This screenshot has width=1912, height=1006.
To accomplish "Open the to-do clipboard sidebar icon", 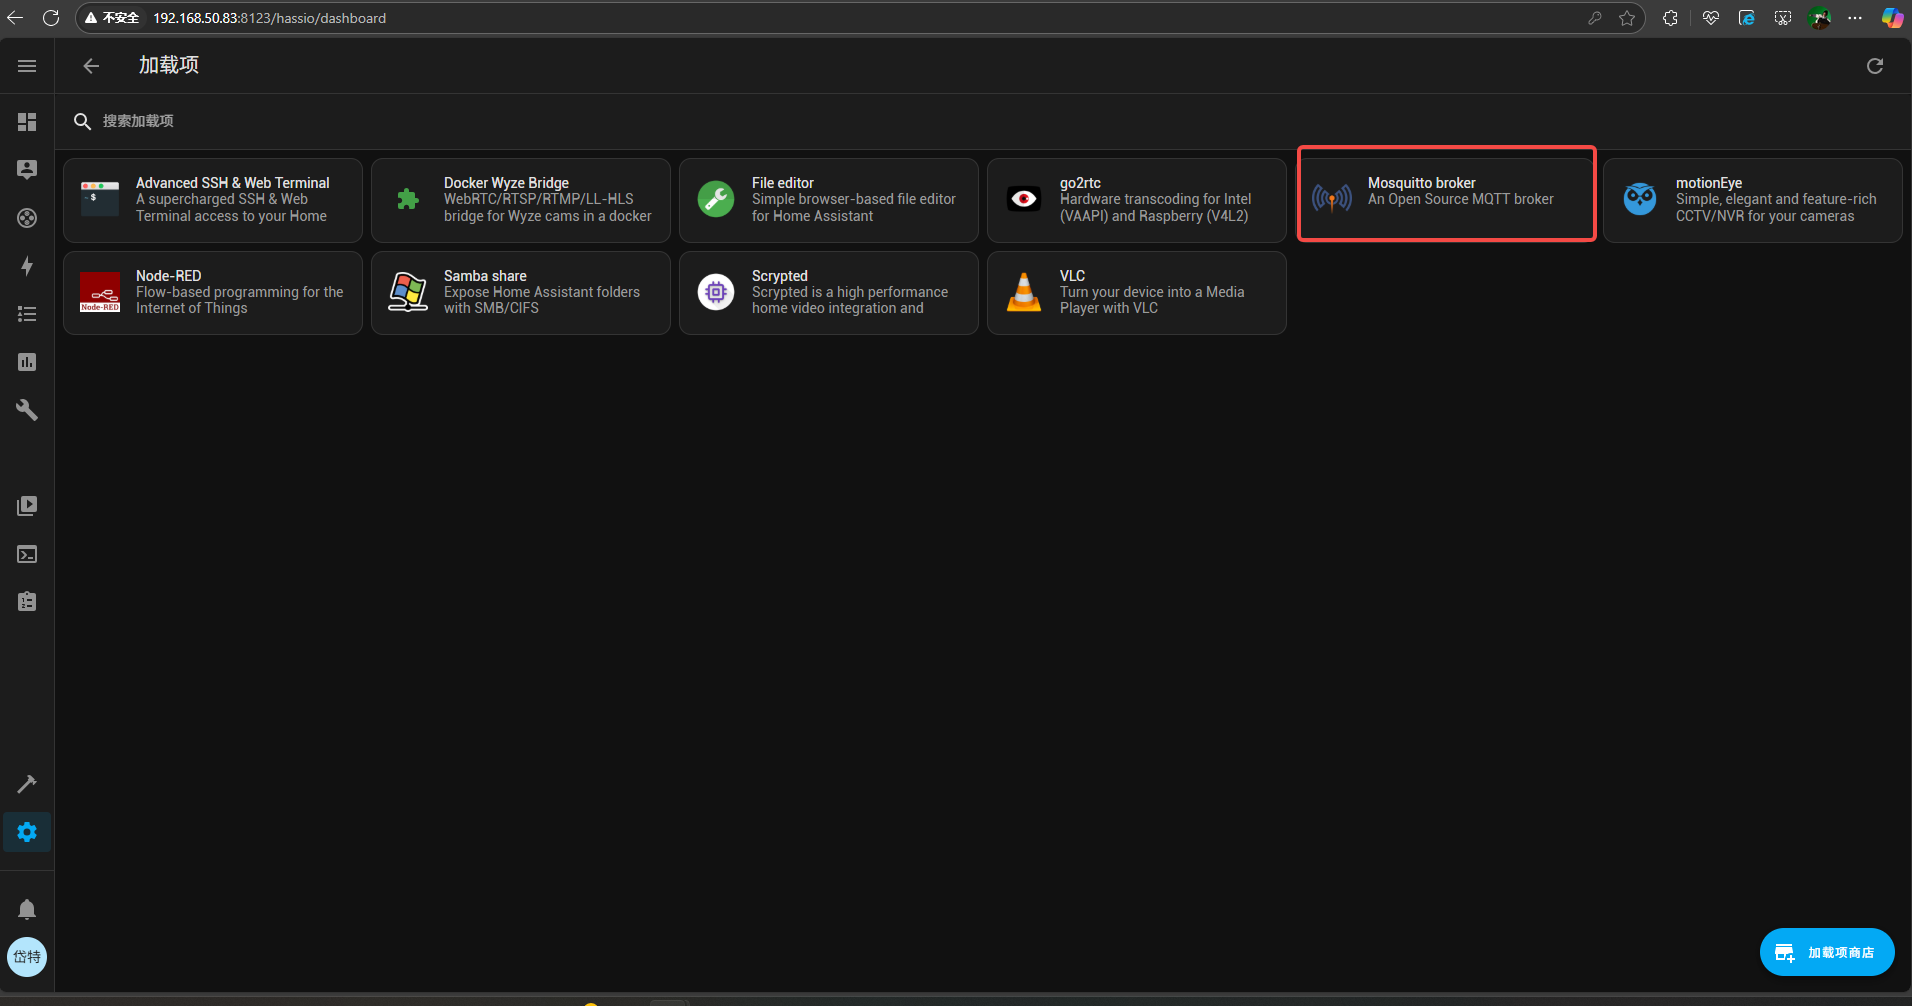I will click(27, 602).
